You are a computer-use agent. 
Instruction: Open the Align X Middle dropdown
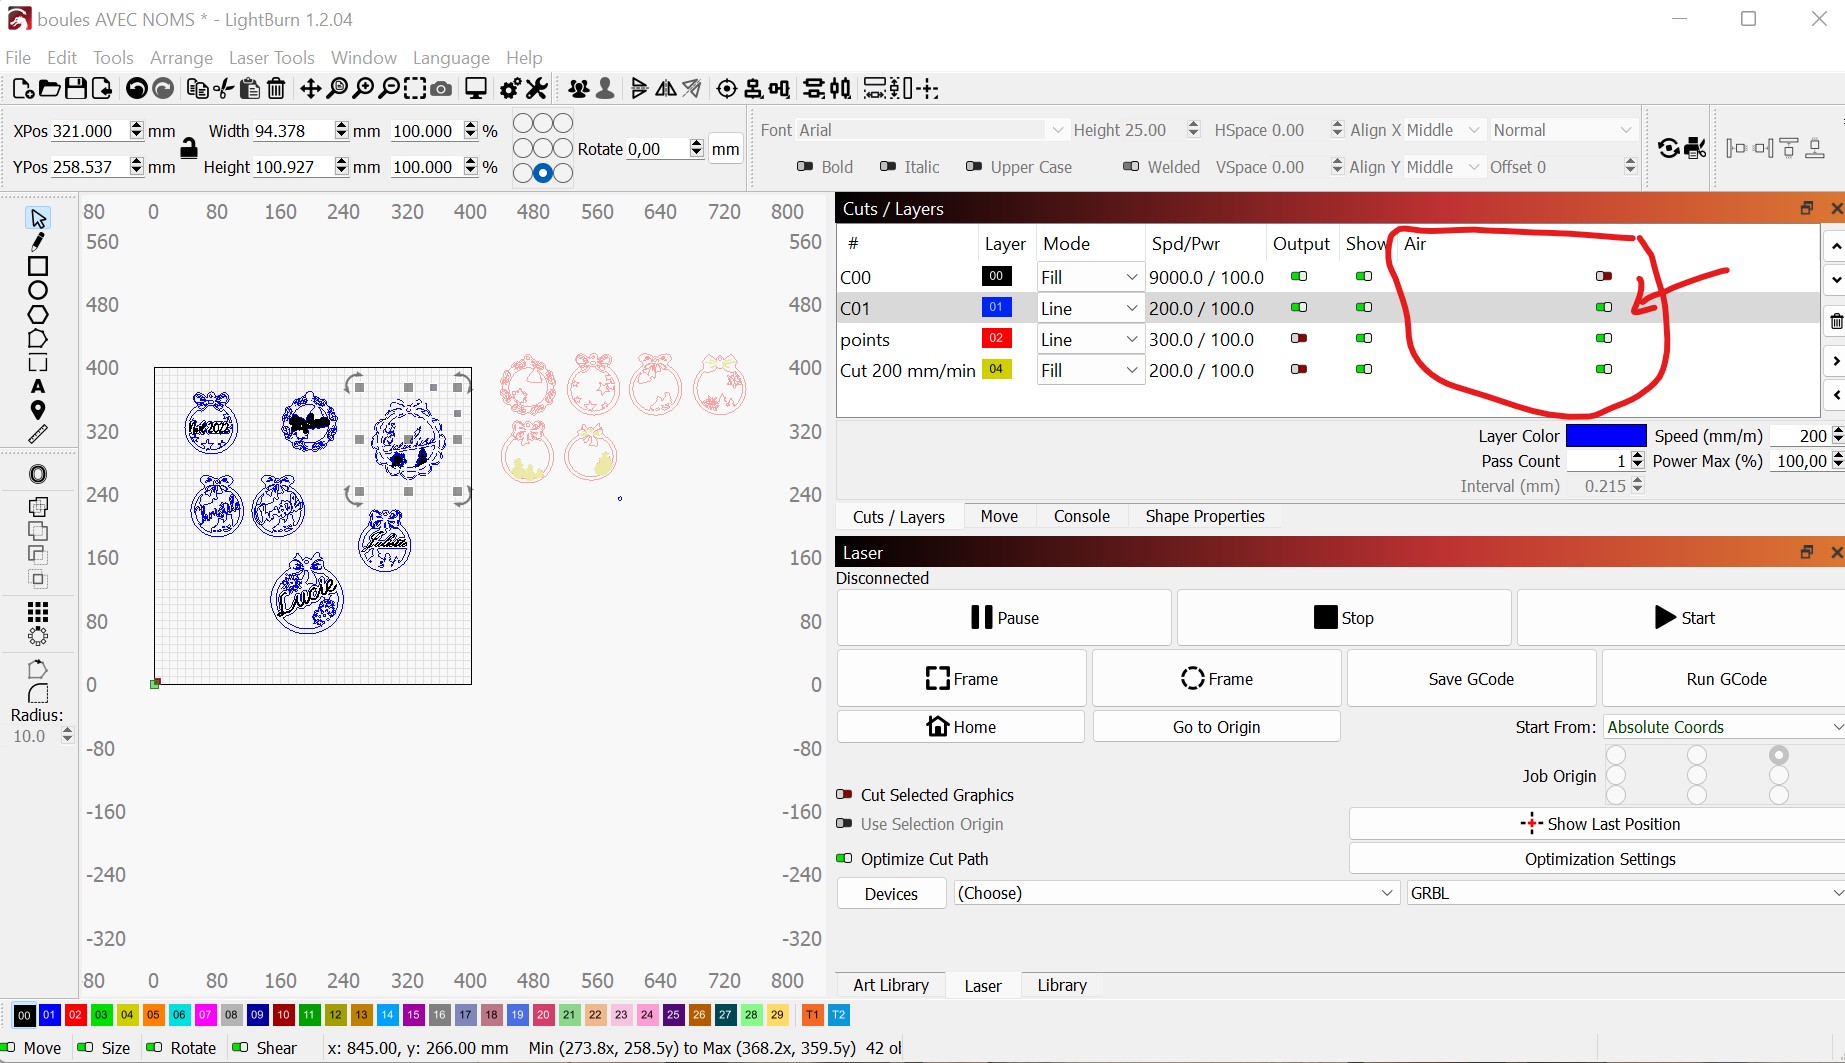point(1443,130)
